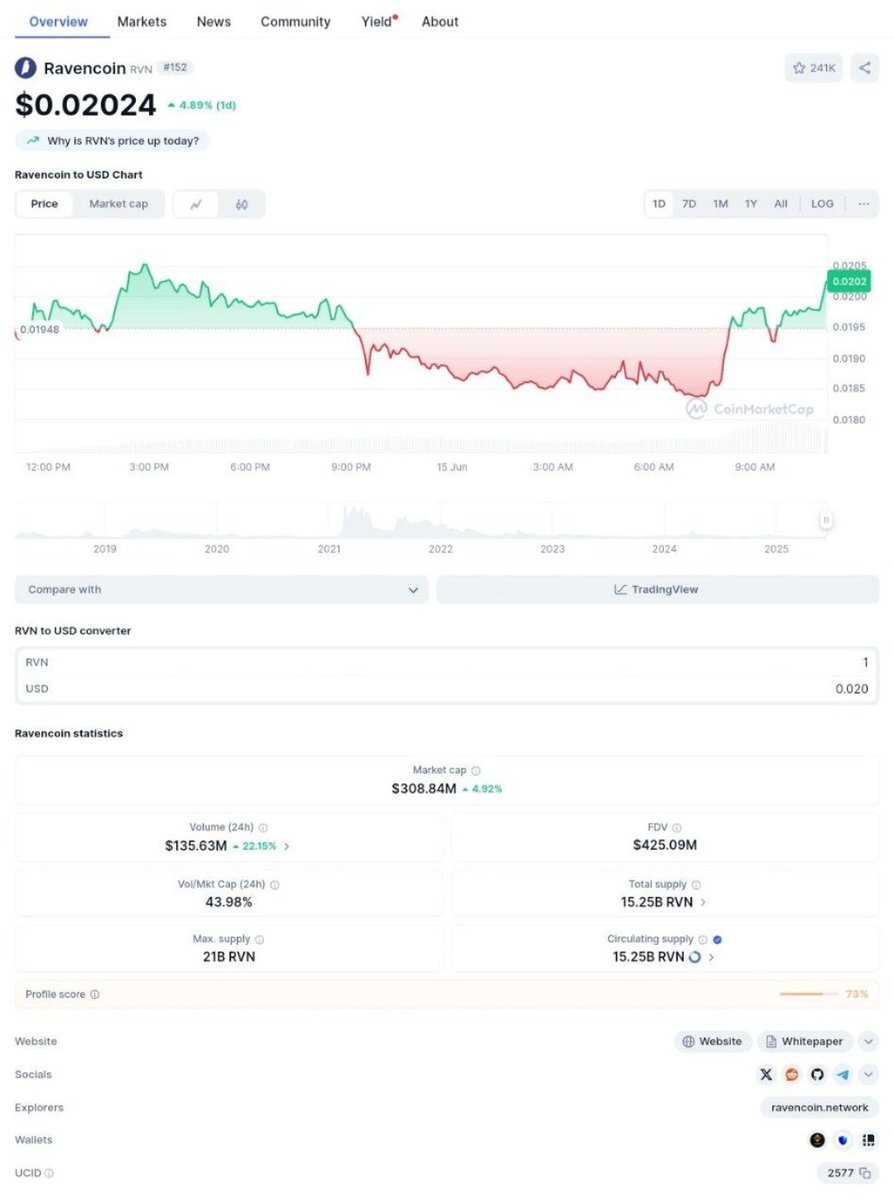Click the UCID info icon
Viewport: 894px width, 1200px height.
coord(49,1173)
